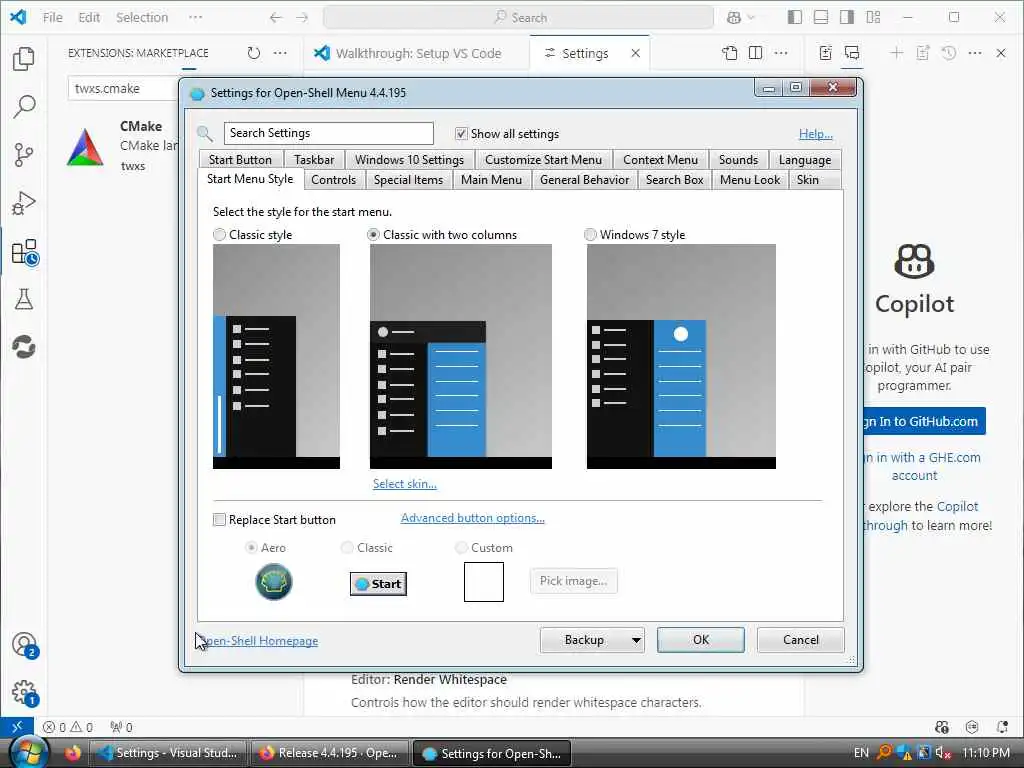Click the Classic style preview thumbnail
1024x768 pixels.
click(276, 357)
